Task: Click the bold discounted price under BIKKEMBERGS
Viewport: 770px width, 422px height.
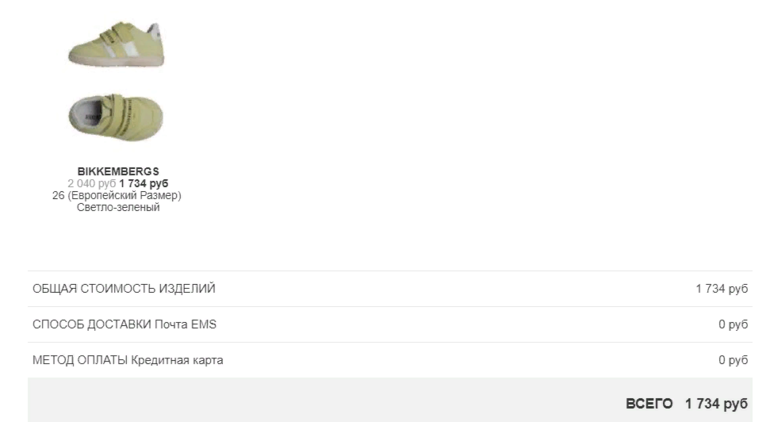Action: tap(144, 184)
